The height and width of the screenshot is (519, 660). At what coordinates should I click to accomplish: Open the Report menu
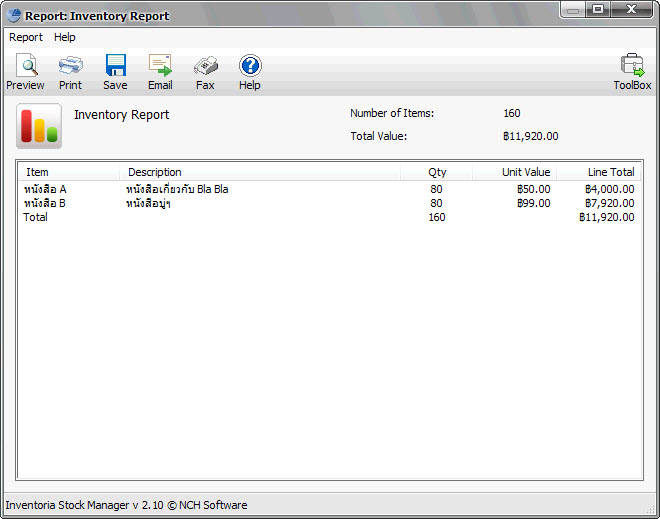point(26,37)
